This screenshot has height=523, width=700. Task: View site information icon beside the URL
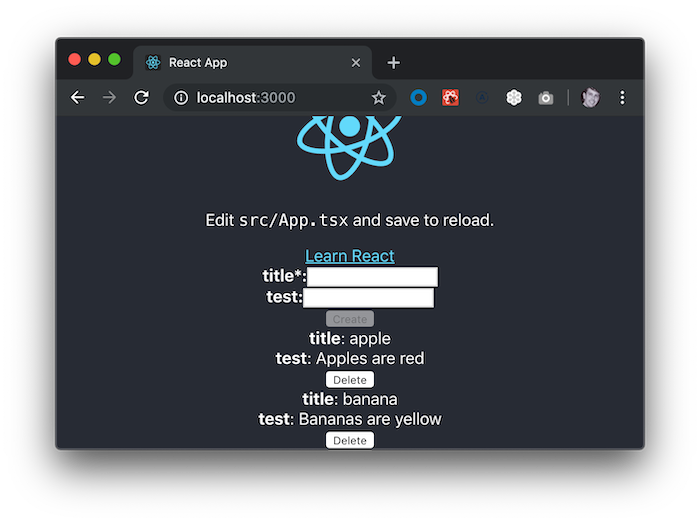181,98
